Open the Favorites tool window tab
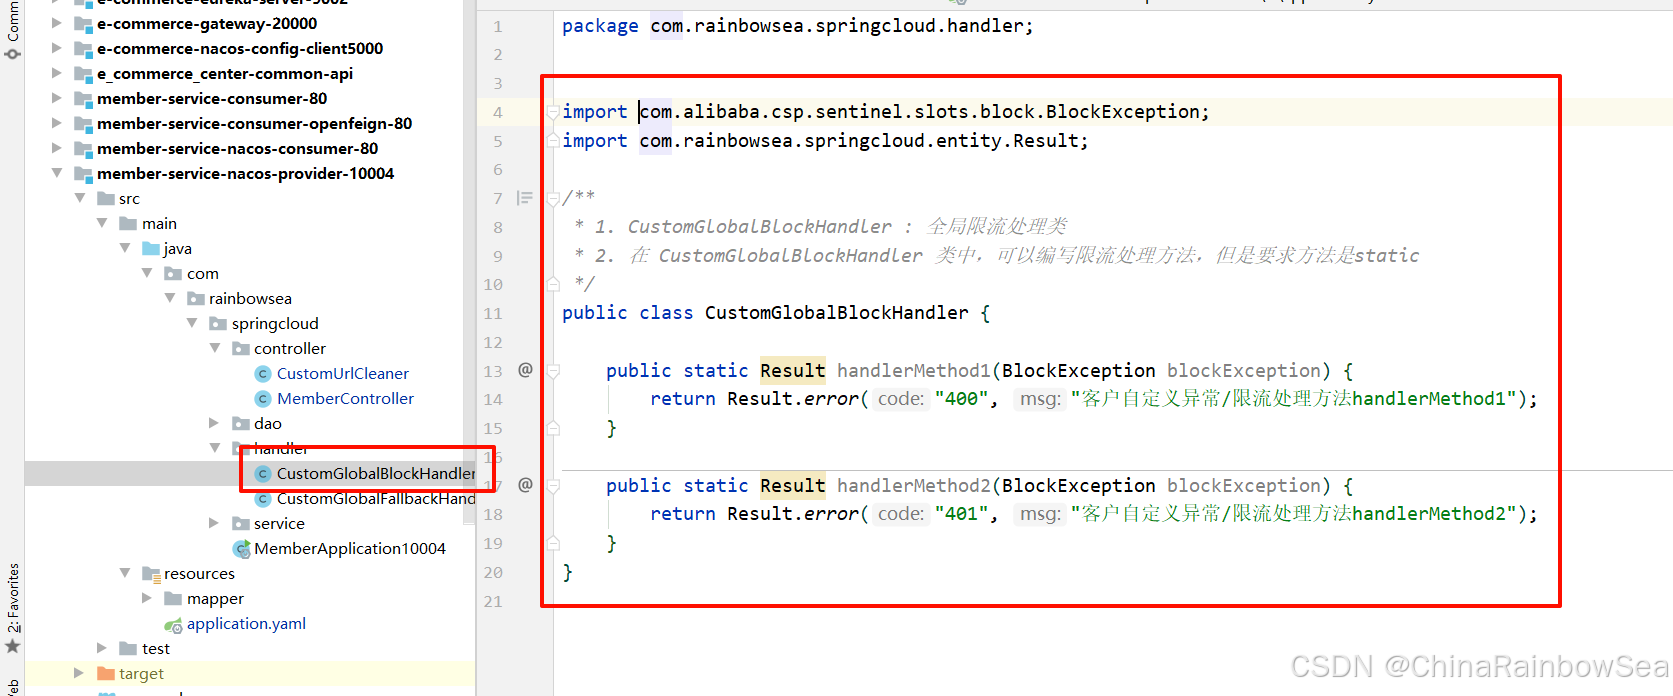Screen dimensions: 1673x696 point(13,598)
